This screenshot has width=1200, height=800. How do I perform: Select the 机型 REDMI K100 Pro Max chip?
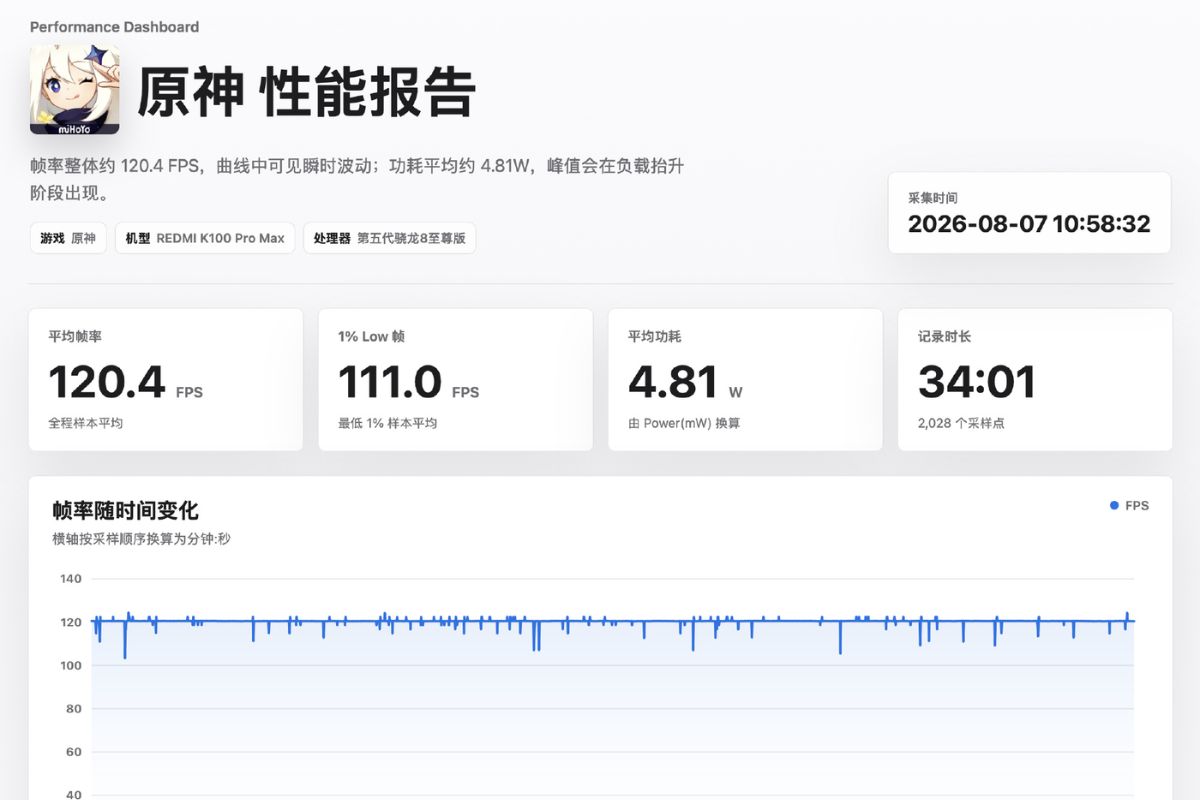[205, 238]
